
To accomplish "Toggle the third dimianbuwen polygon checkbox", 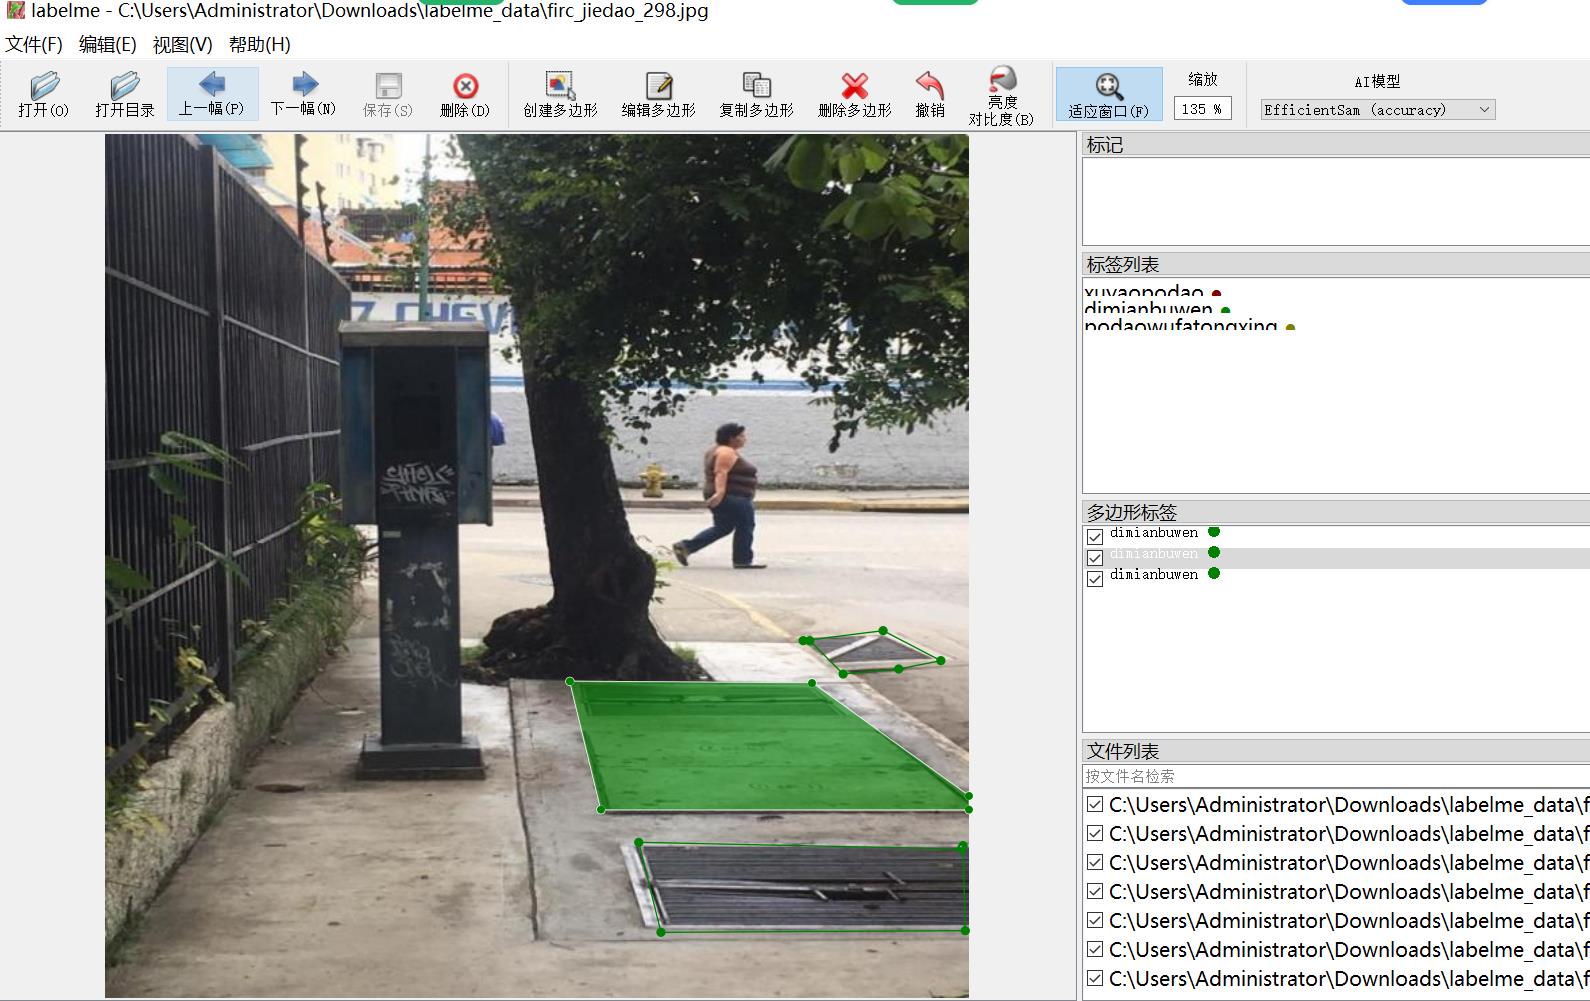I will point(1095,579).
